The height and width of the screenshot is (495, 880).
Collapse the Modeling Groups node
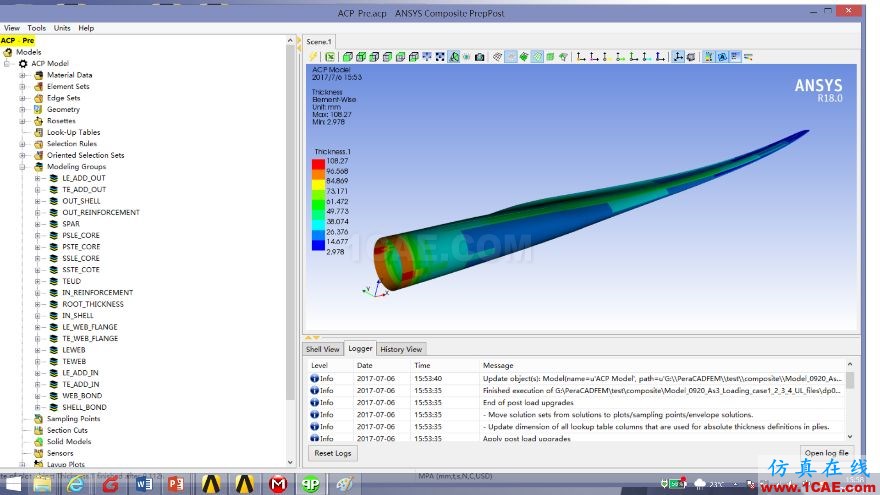[x=22, y=167]
